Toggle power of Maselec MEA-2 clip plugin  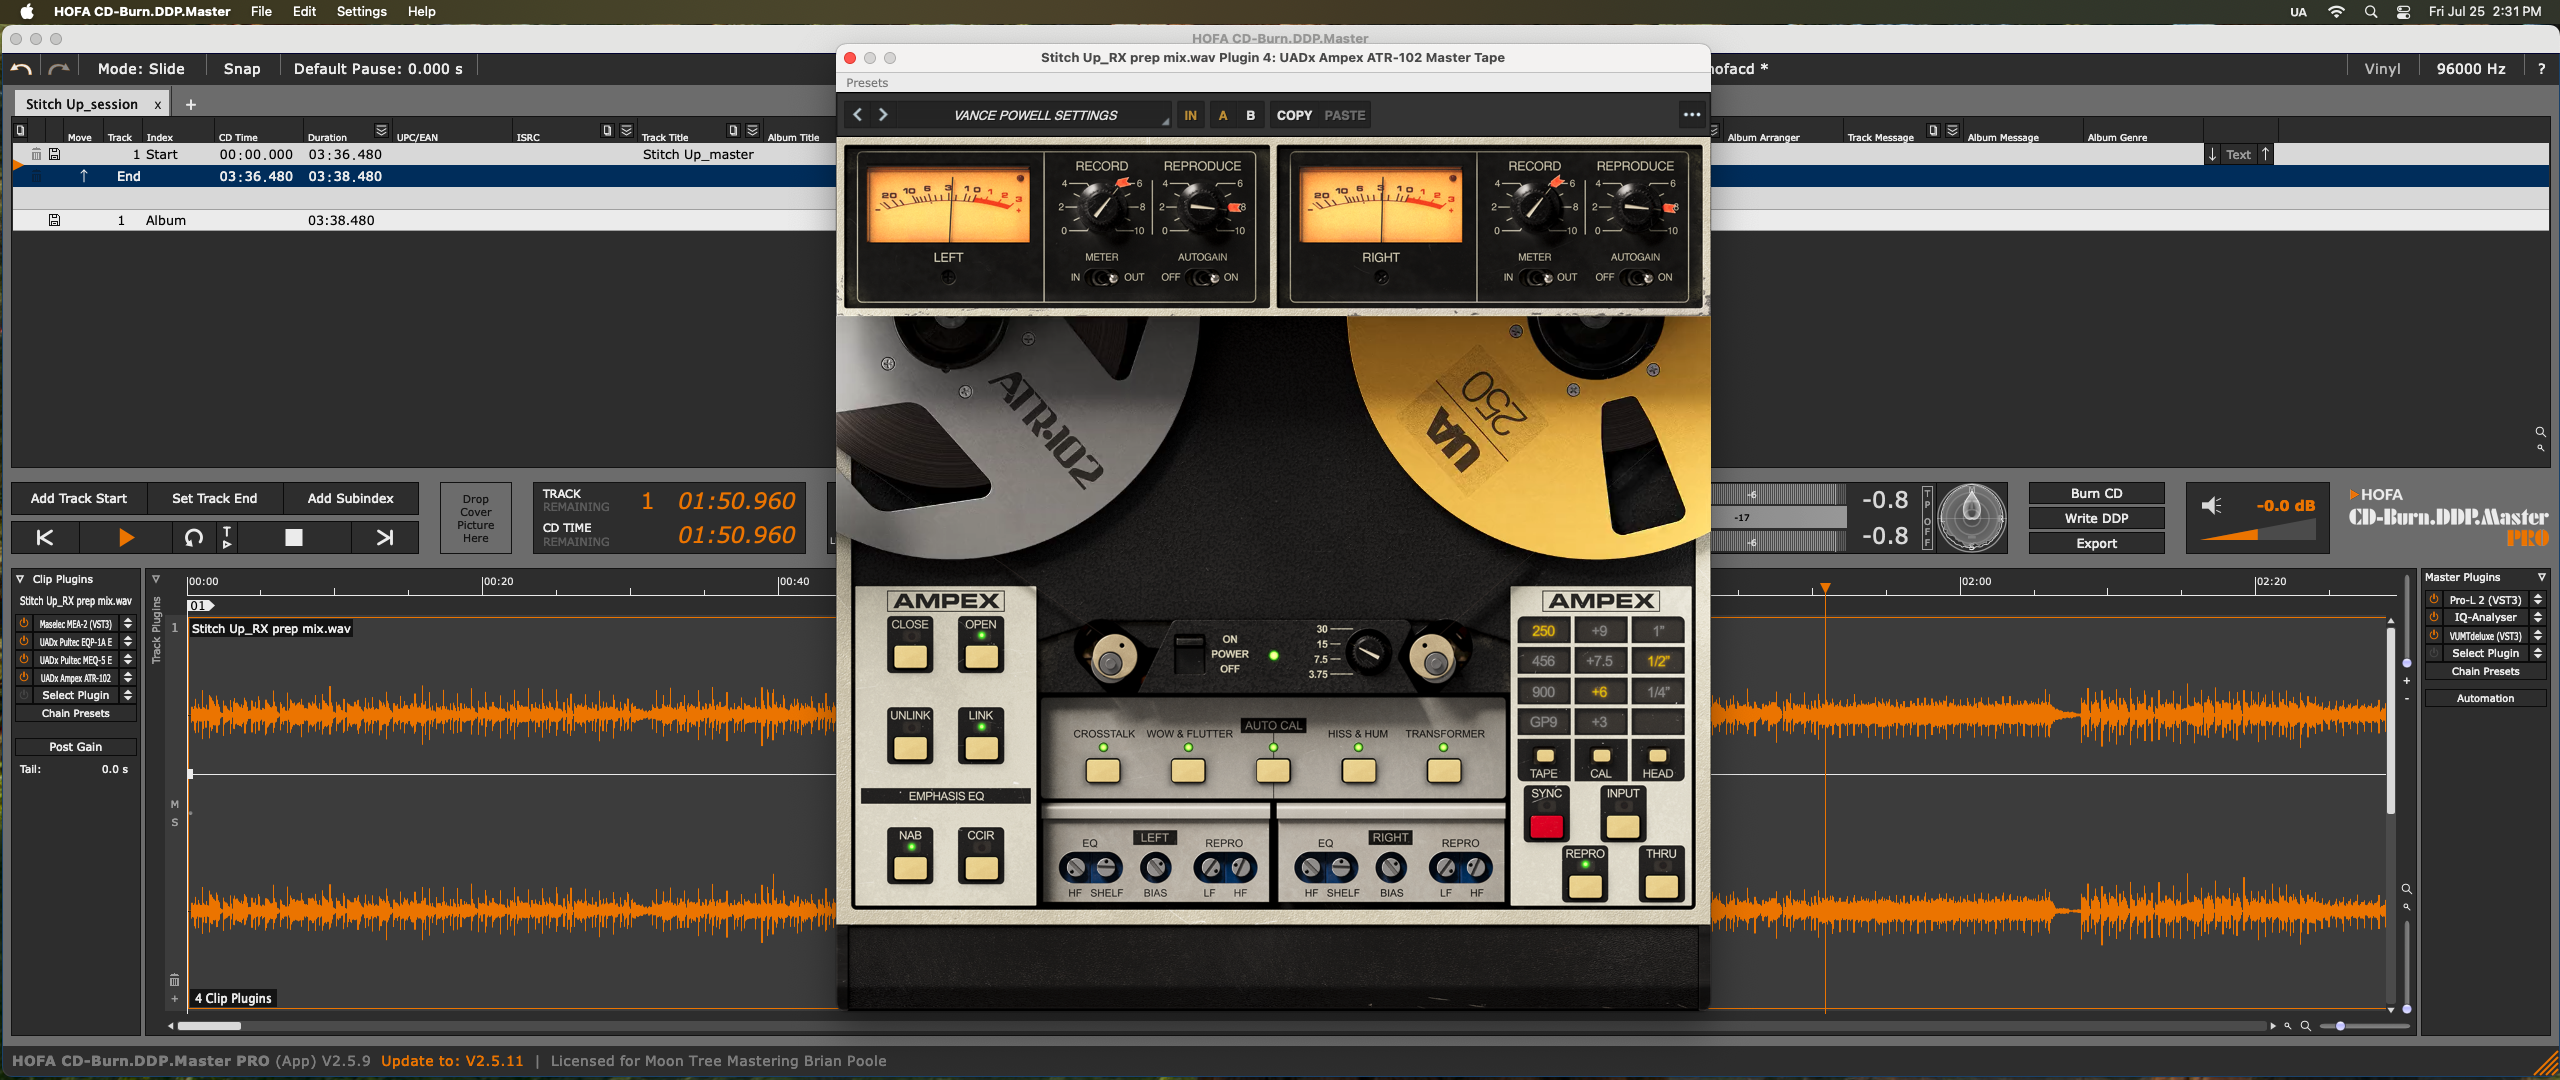[x=24, y=624]
